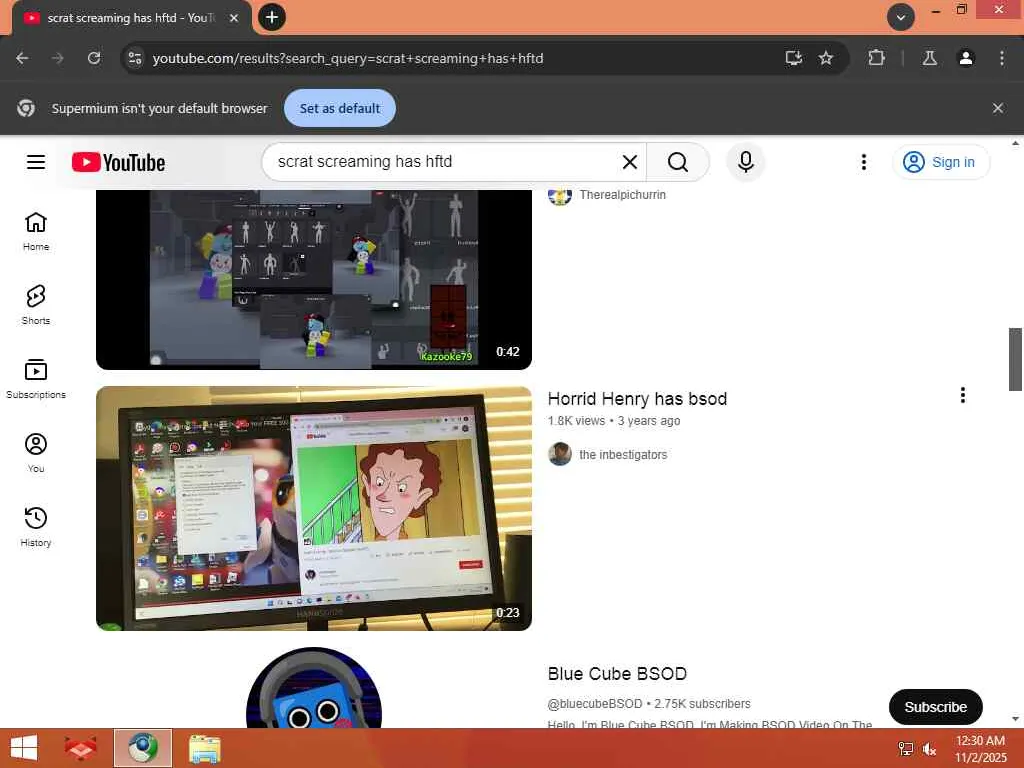Open a new browser tab
This screenshot has height=768, width=1024.
pyautogui.click(x=272, y=17)
